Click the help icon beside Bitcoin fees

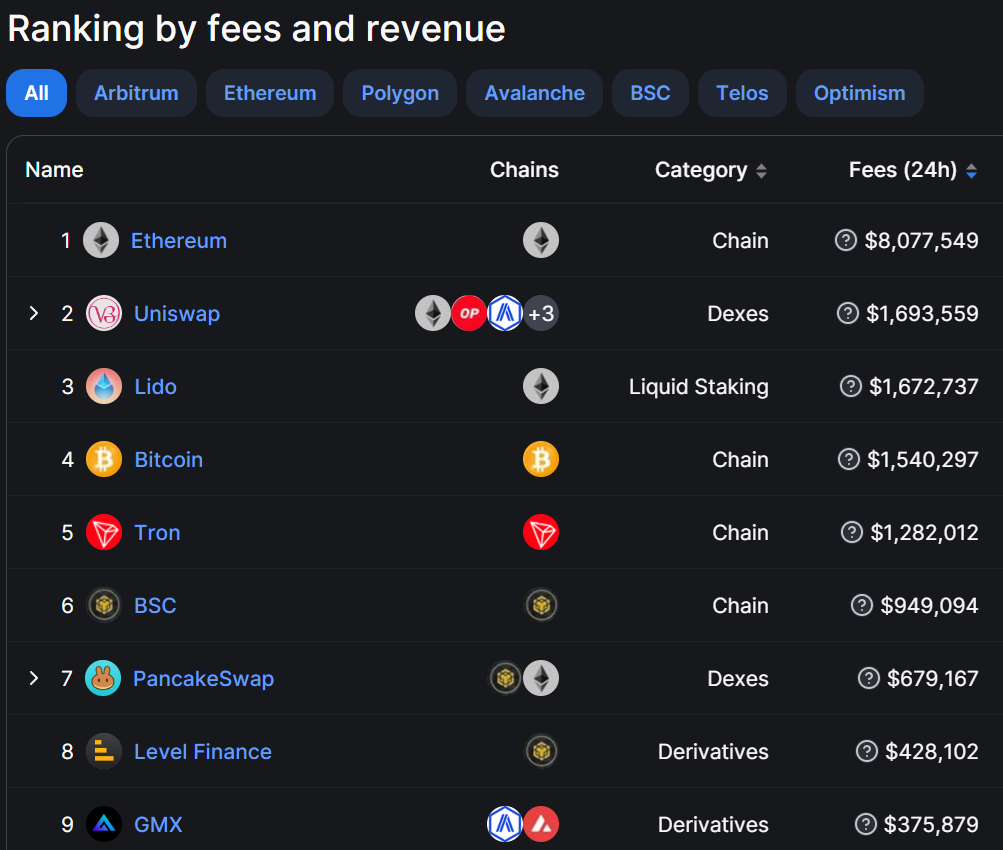coord(848,459)
